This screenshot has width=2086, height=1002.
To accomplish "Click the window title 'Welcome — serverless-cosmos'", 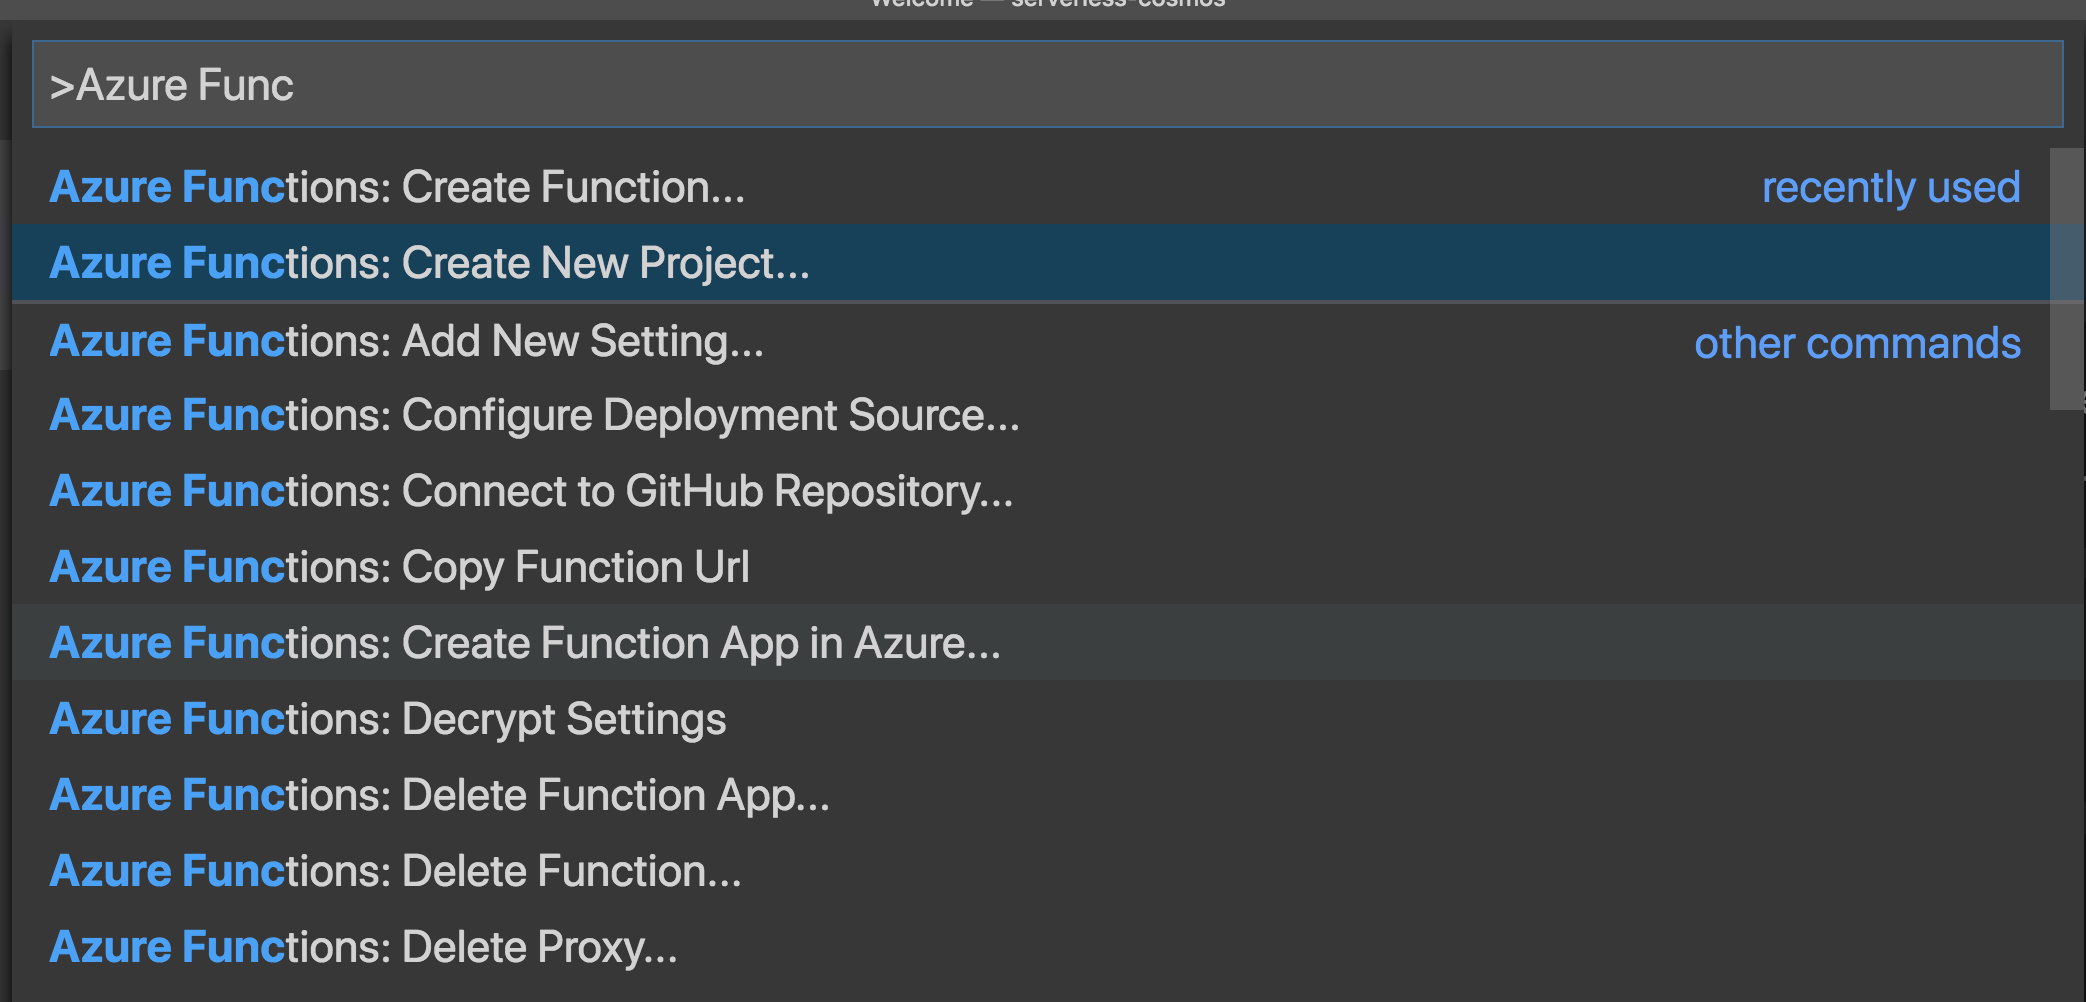I will [x=1046, y=4].
